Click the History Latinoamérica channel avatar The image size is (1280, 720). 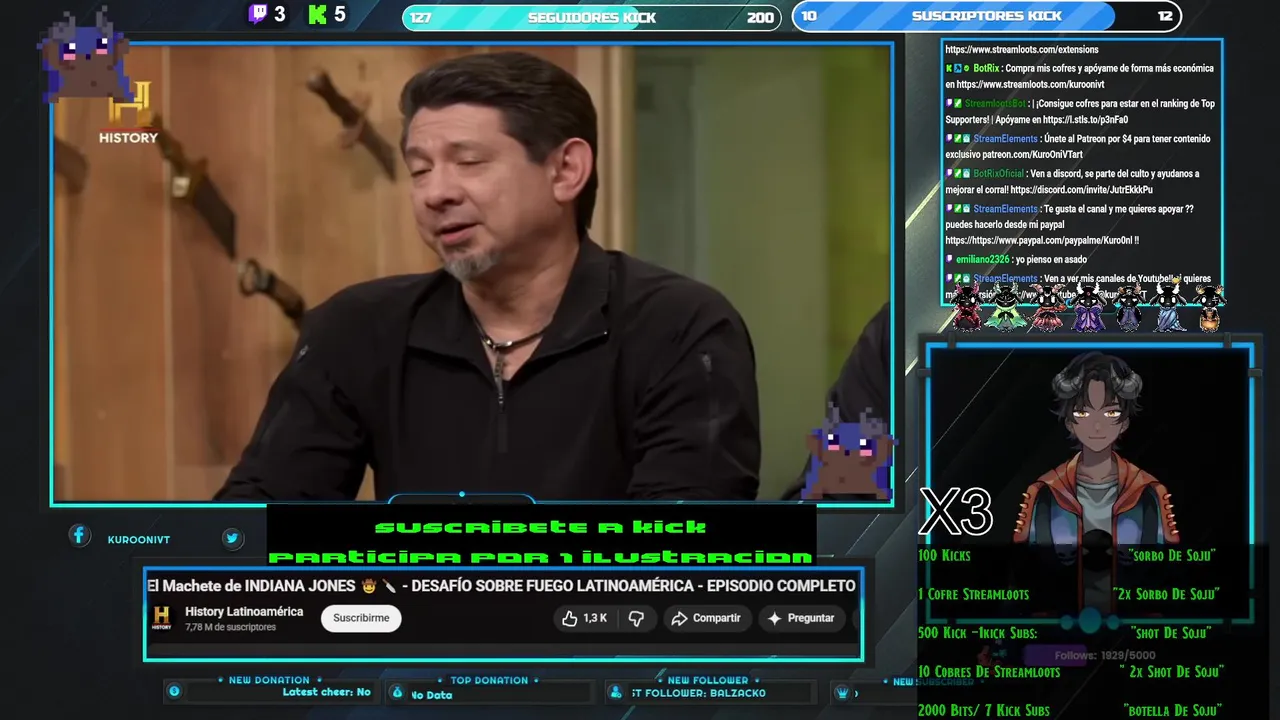click(x=162, y=618)
